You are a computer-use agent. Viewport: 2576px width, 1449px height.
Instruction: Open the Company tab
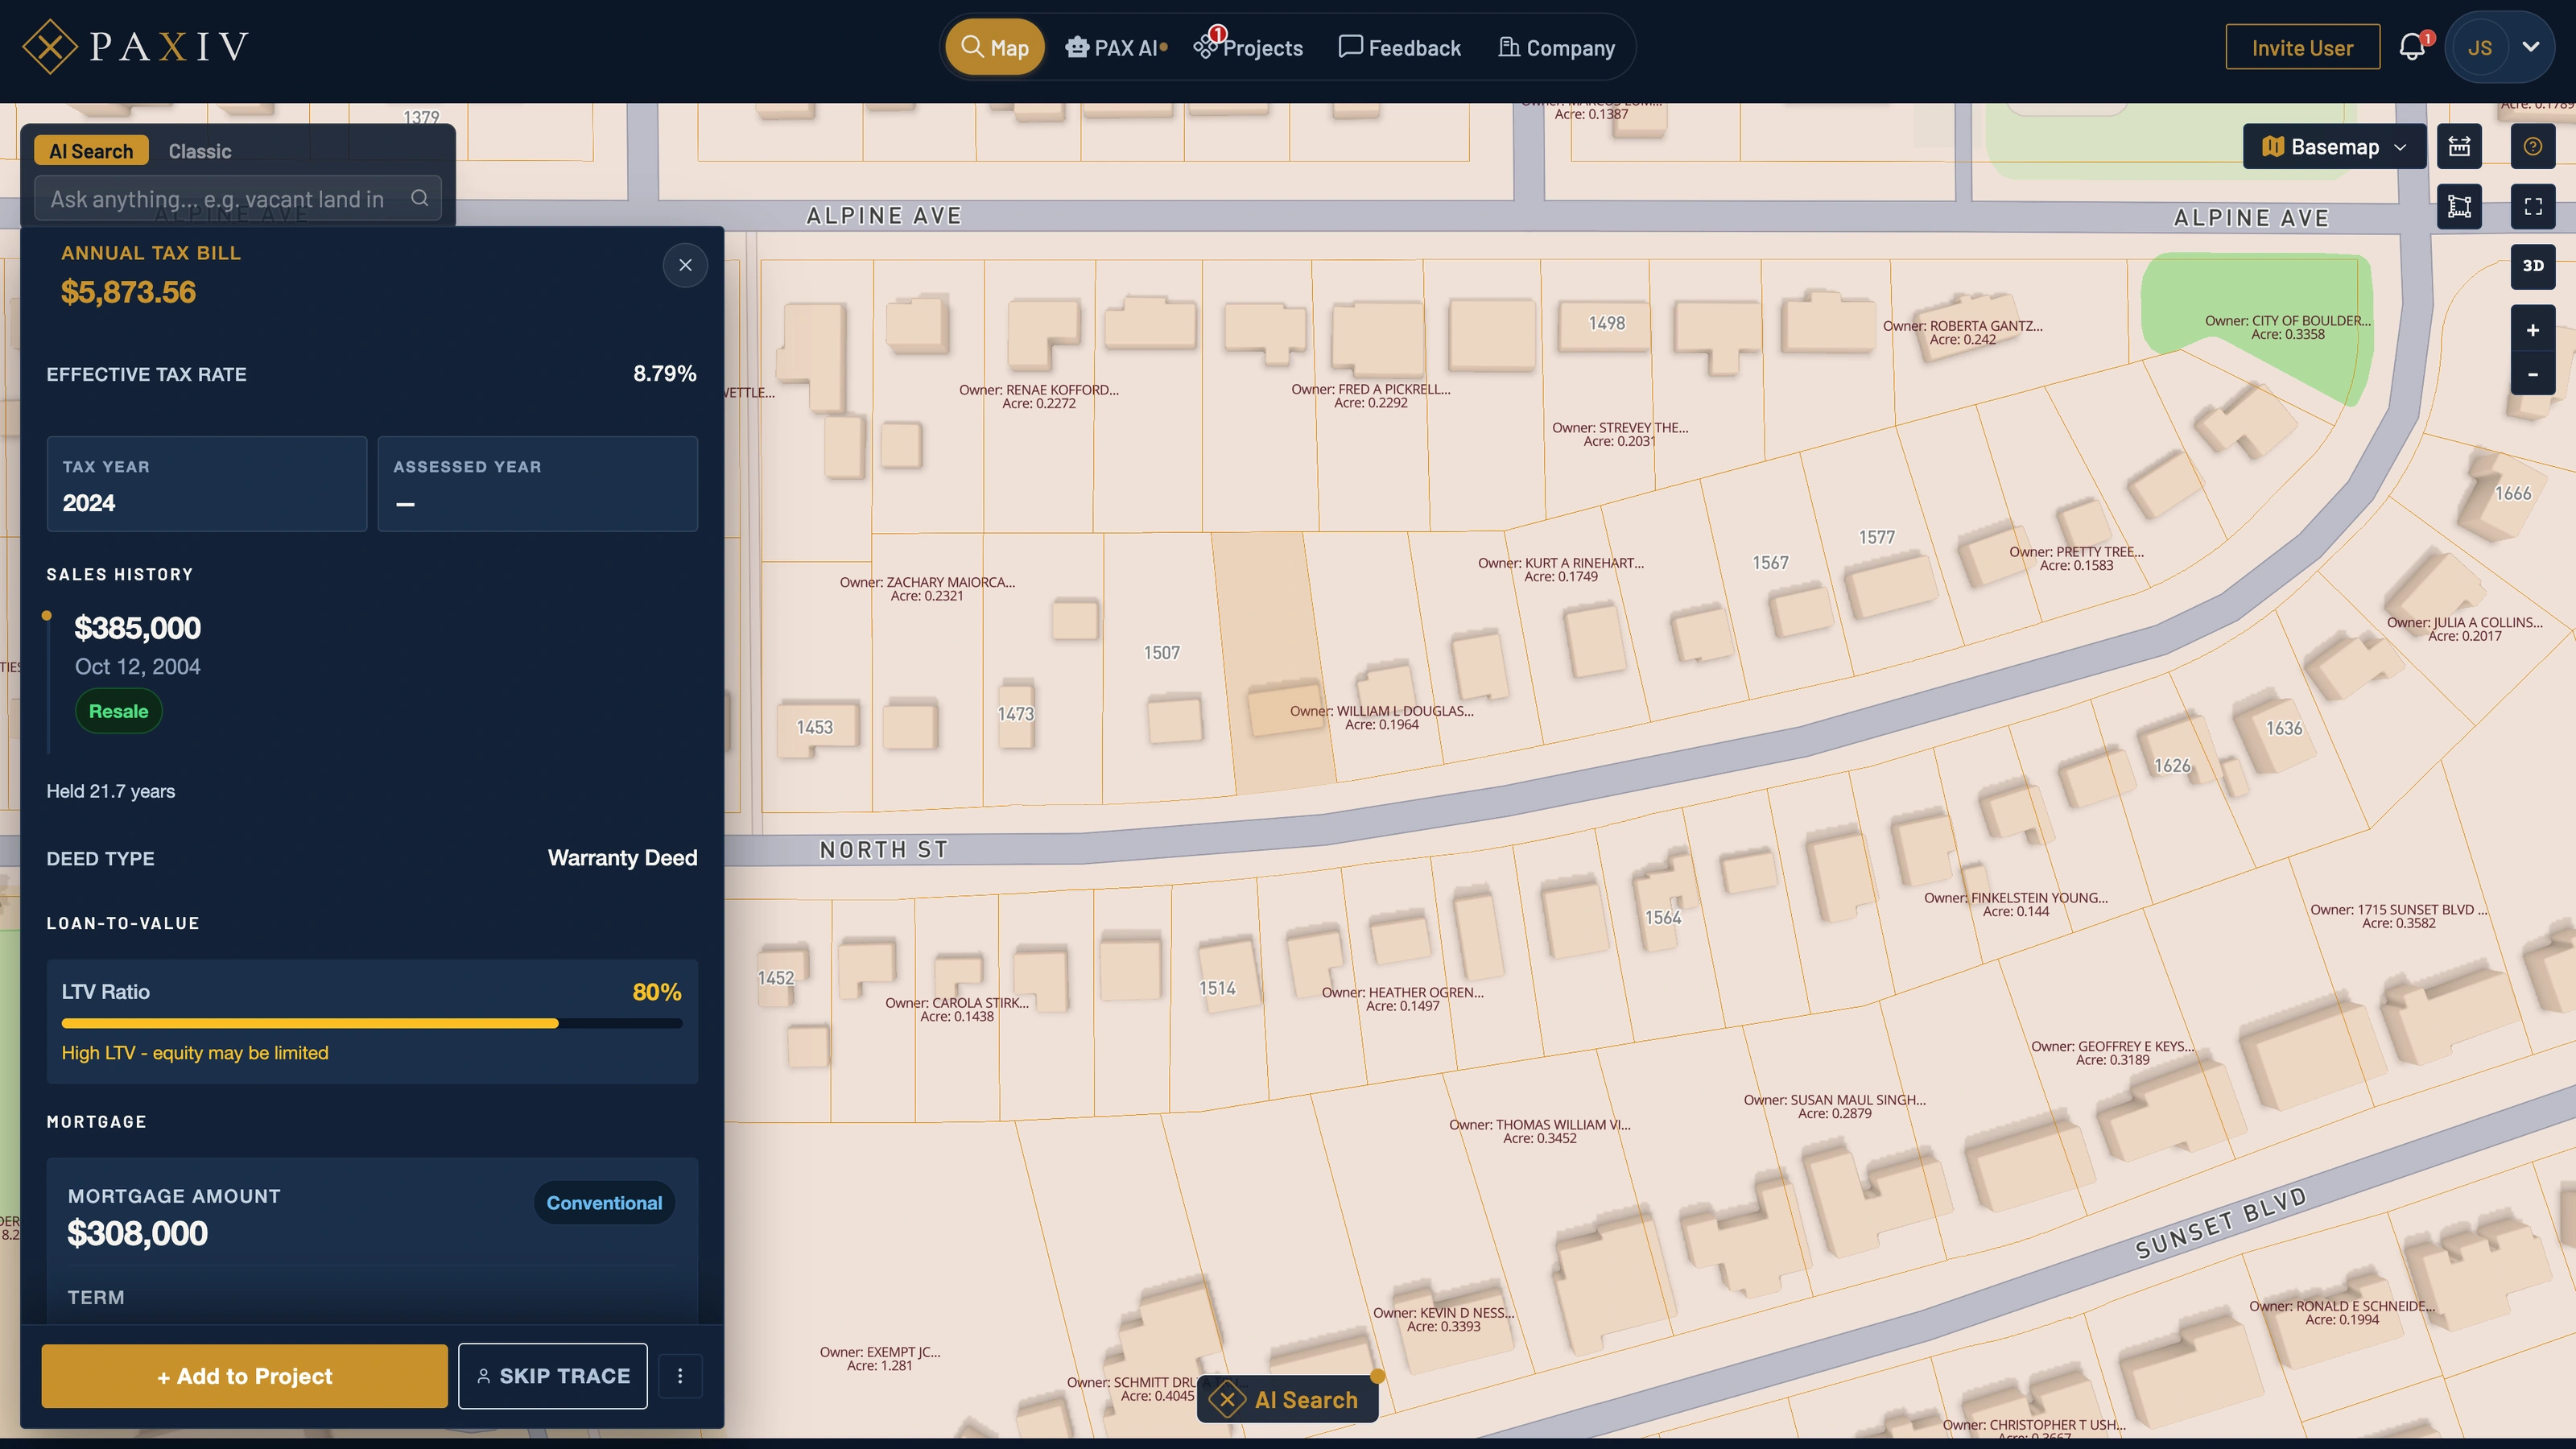click(x=1556, y=48)
